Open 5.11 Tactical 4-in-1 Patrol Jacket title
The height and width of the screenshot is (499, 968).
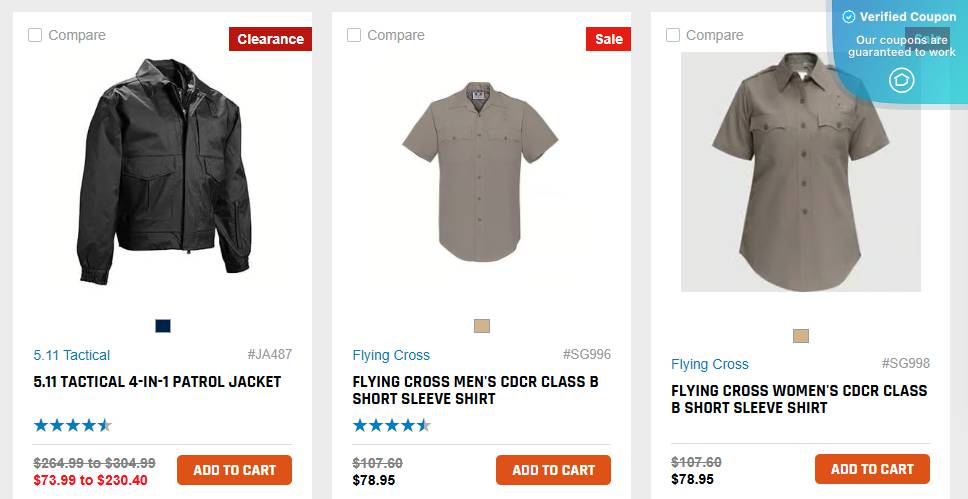coord(157,382)
